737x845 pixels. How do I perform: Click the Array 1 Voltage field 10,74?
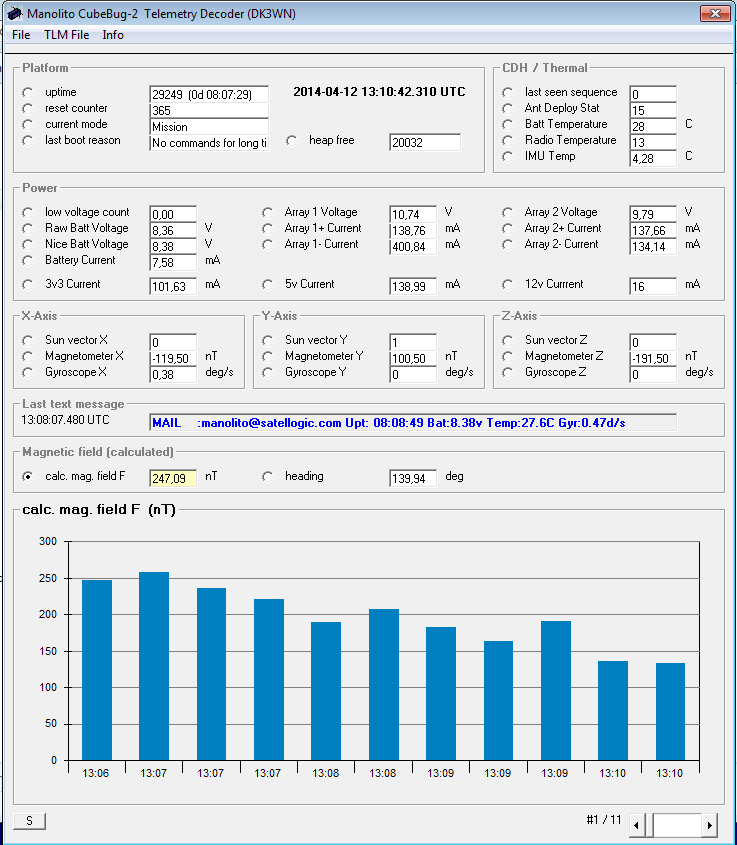[x=413, y=214]
